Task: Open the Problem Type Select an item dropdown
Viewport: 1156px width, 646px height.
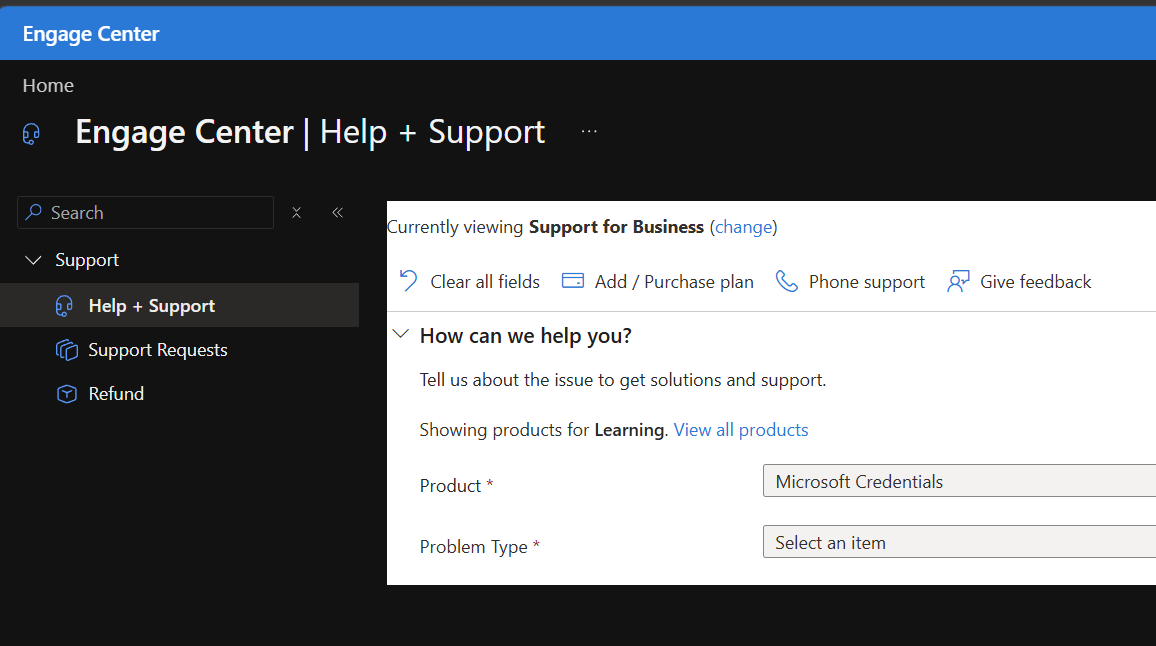Action: pyautogui.click(x=959, y=542)
